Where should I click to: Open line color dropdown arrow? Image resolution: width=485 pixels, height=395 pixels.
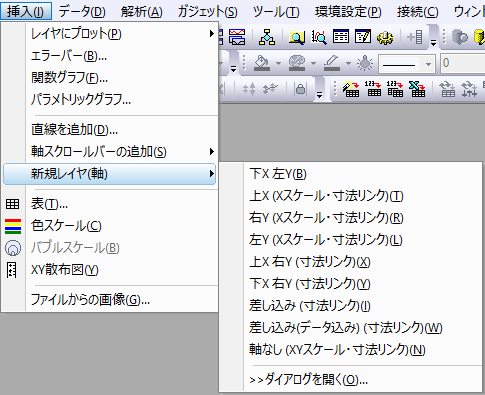tap(348, 63)
